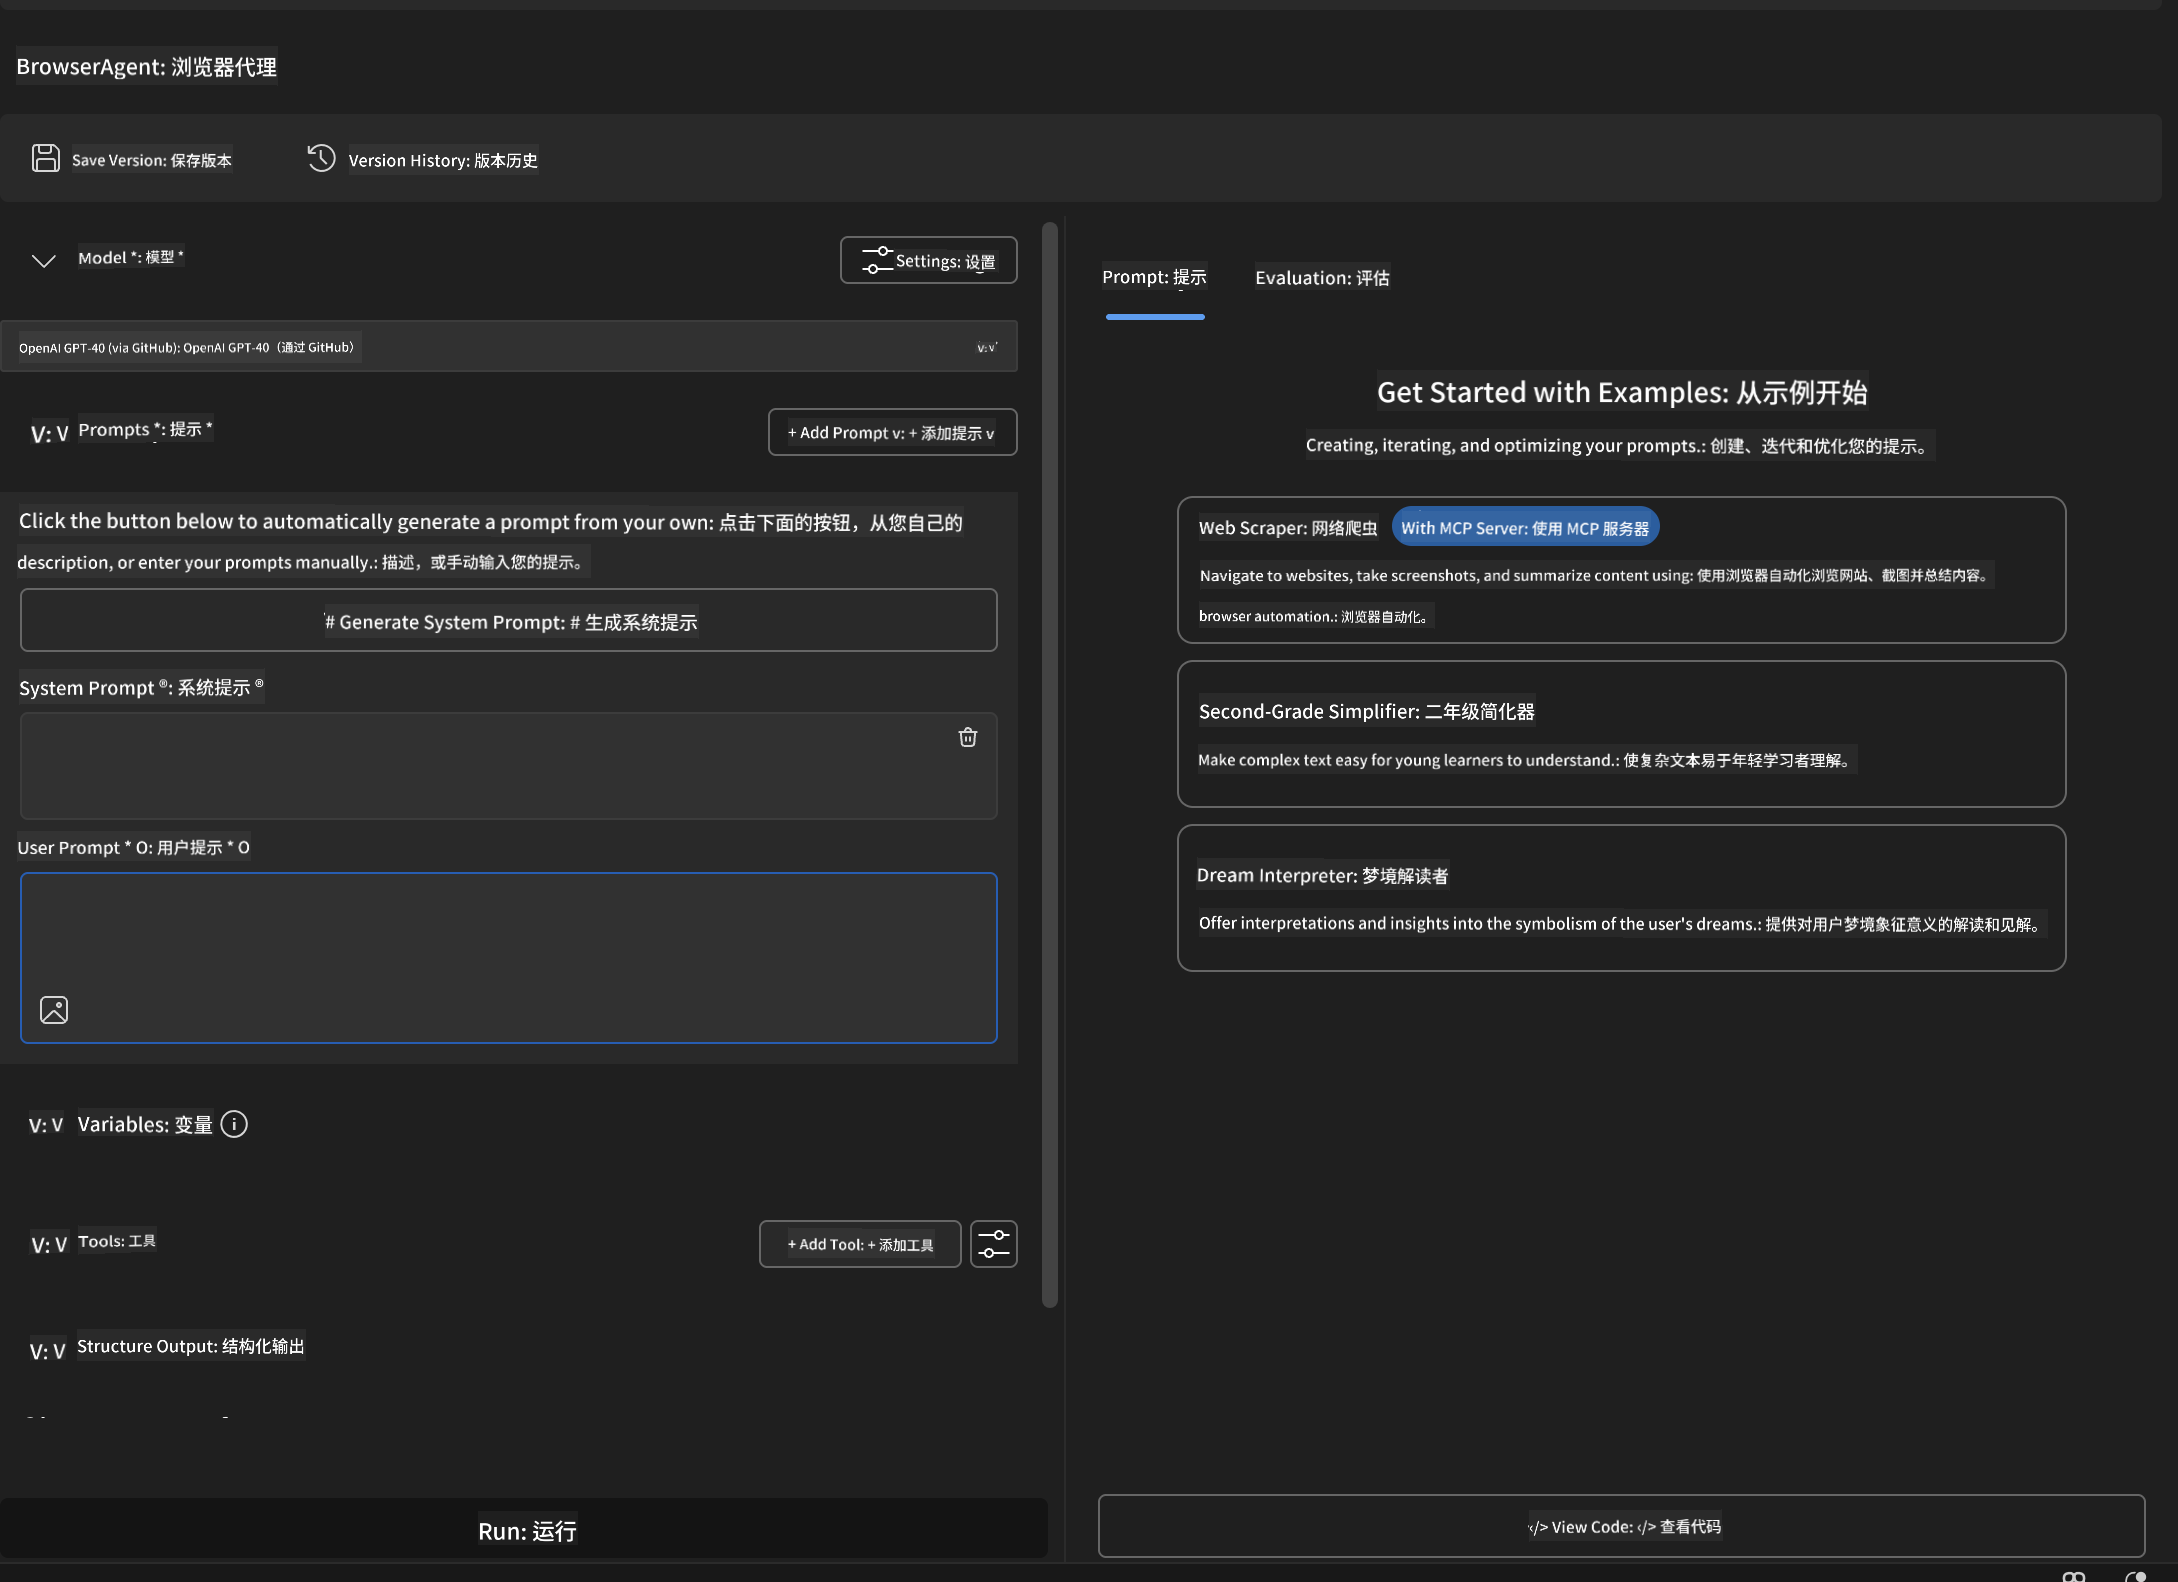Open the Add Prompt dropdown

892,432
